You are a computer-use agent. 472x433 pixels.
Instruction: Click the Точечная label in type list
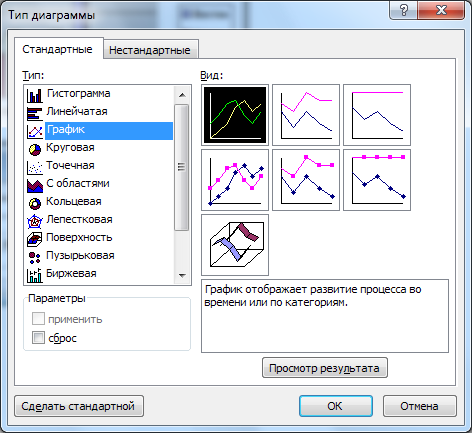pos(70,165)
